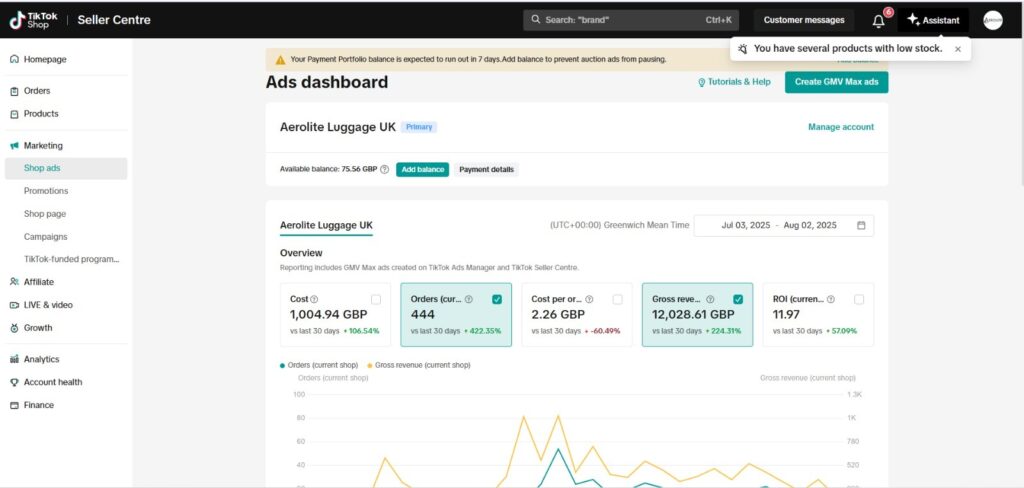Enable the Cost metric checkbox
Viewport: 1024px width, 488px height.
[x=375, y=299]
